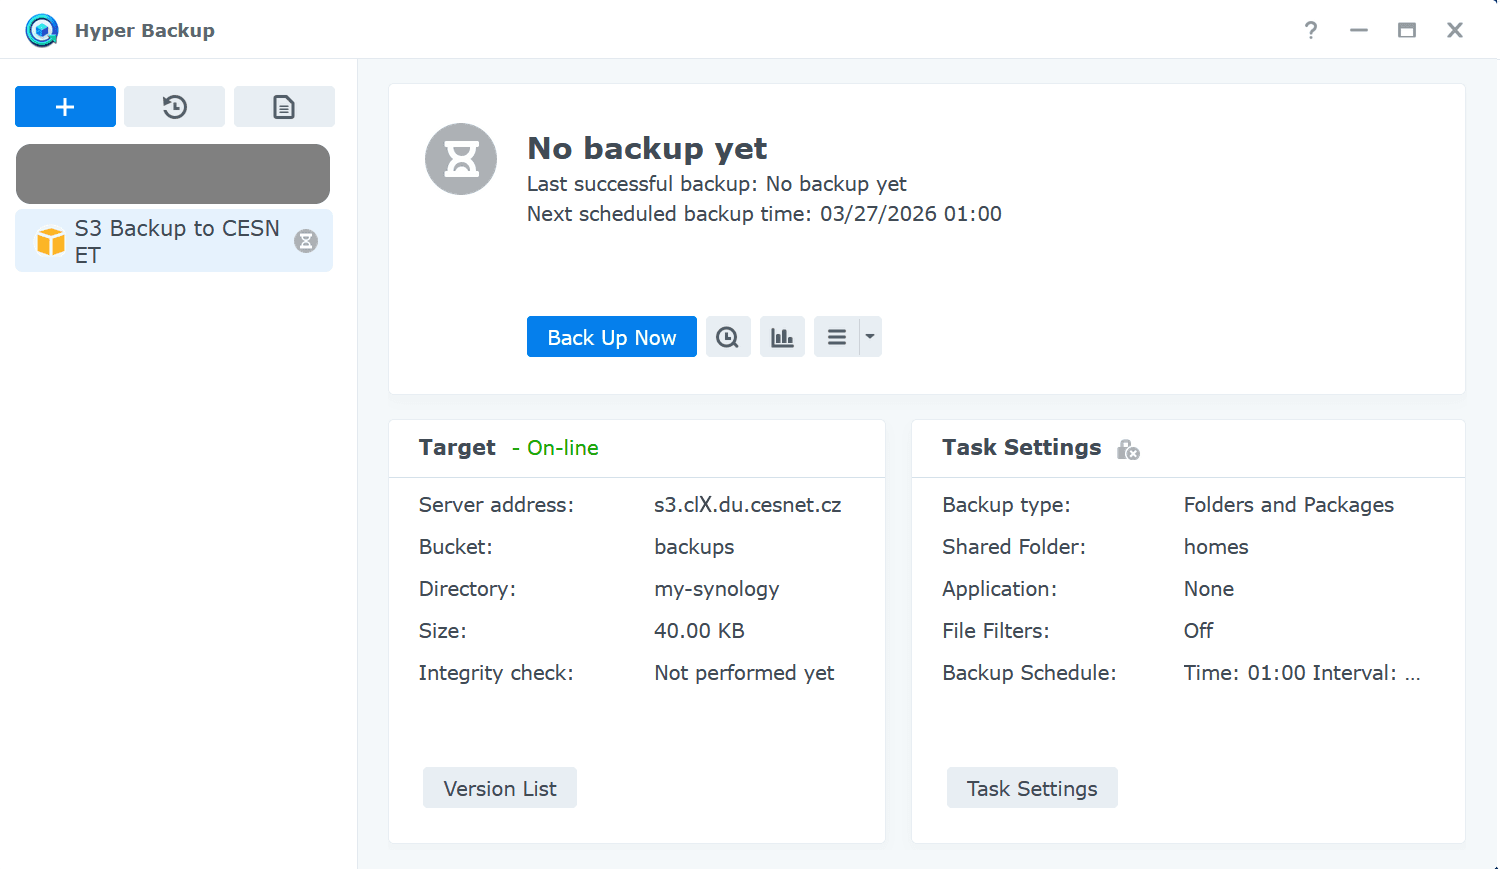1500x869 pixels.
Task: Click the Target panel header
Action: 457,447
